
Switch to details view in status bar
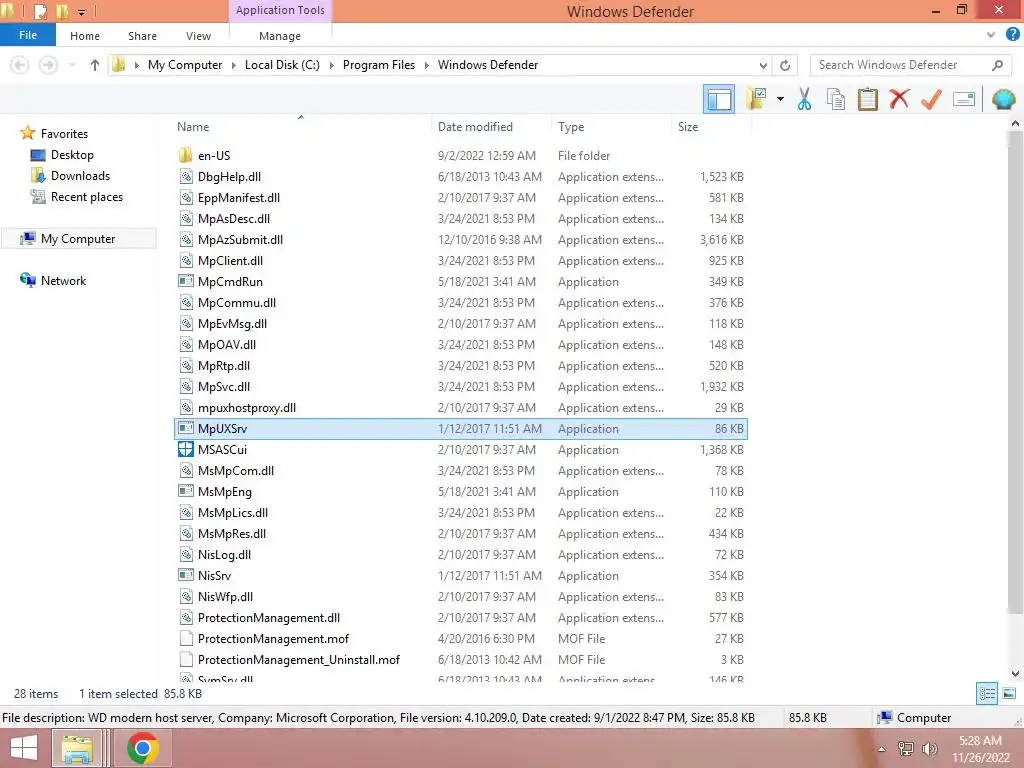987,694
